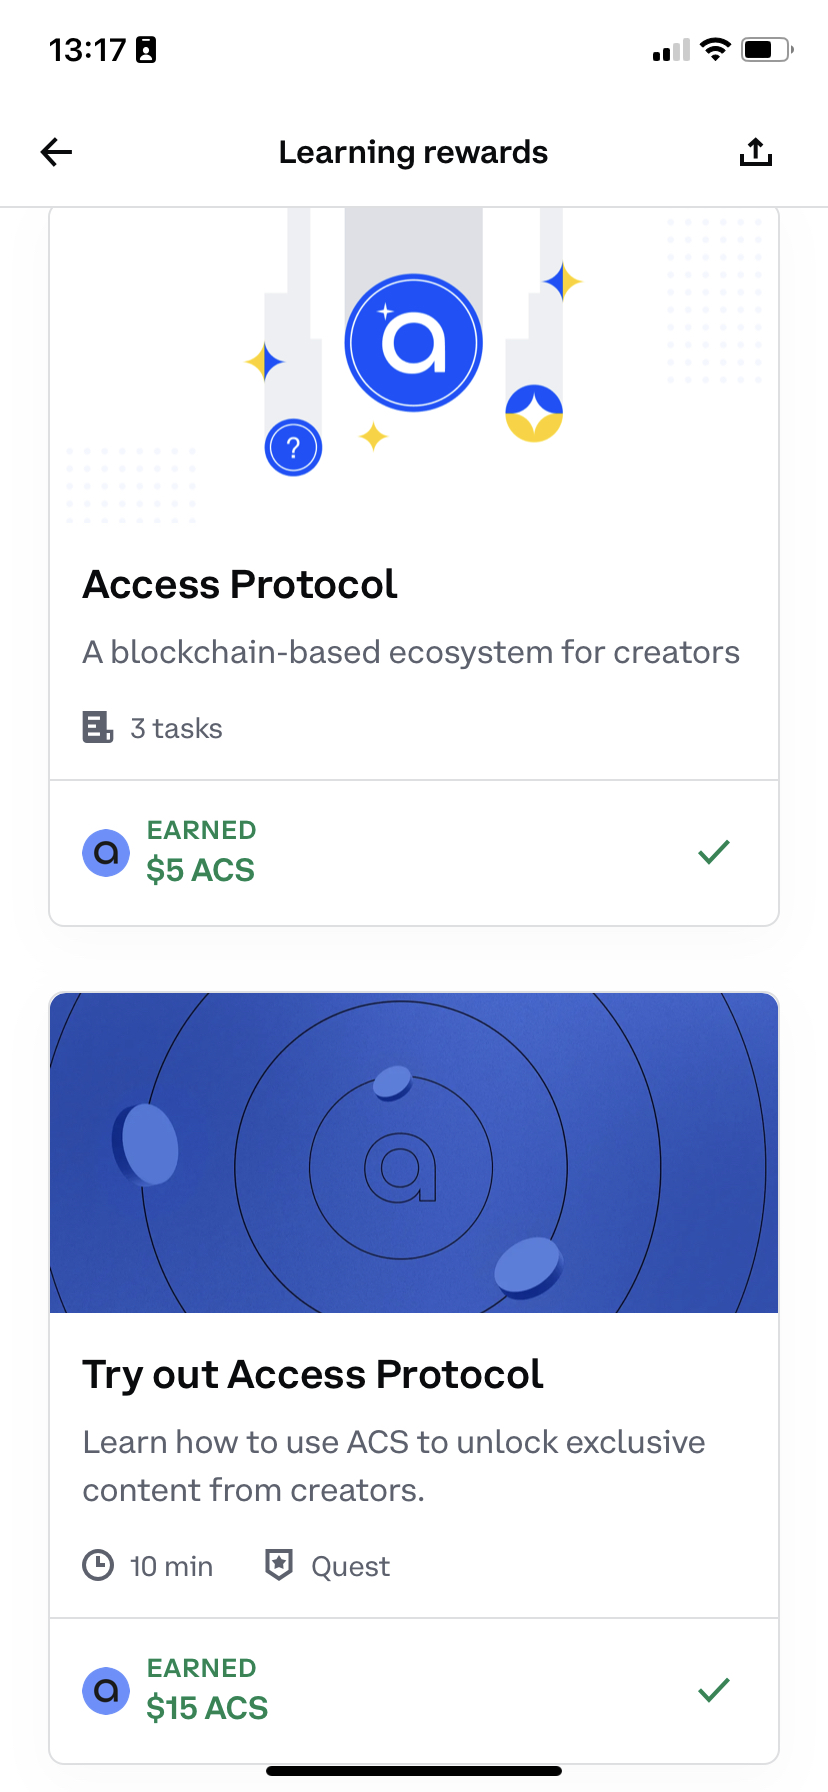Tap the back arrow icon
828x1792 pixels.
tap(57, 152)
